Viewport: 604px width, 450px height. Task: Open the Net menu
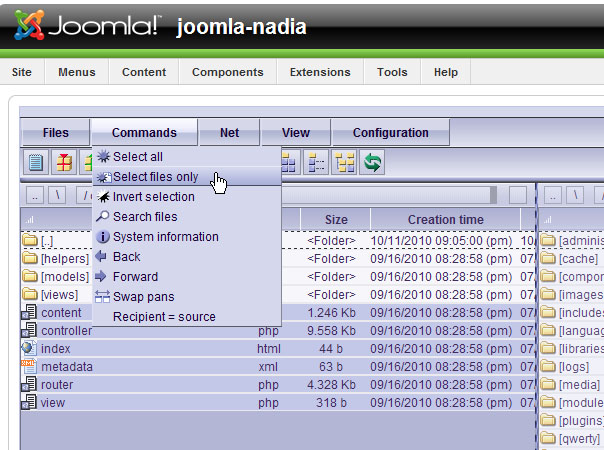point(230,133)
